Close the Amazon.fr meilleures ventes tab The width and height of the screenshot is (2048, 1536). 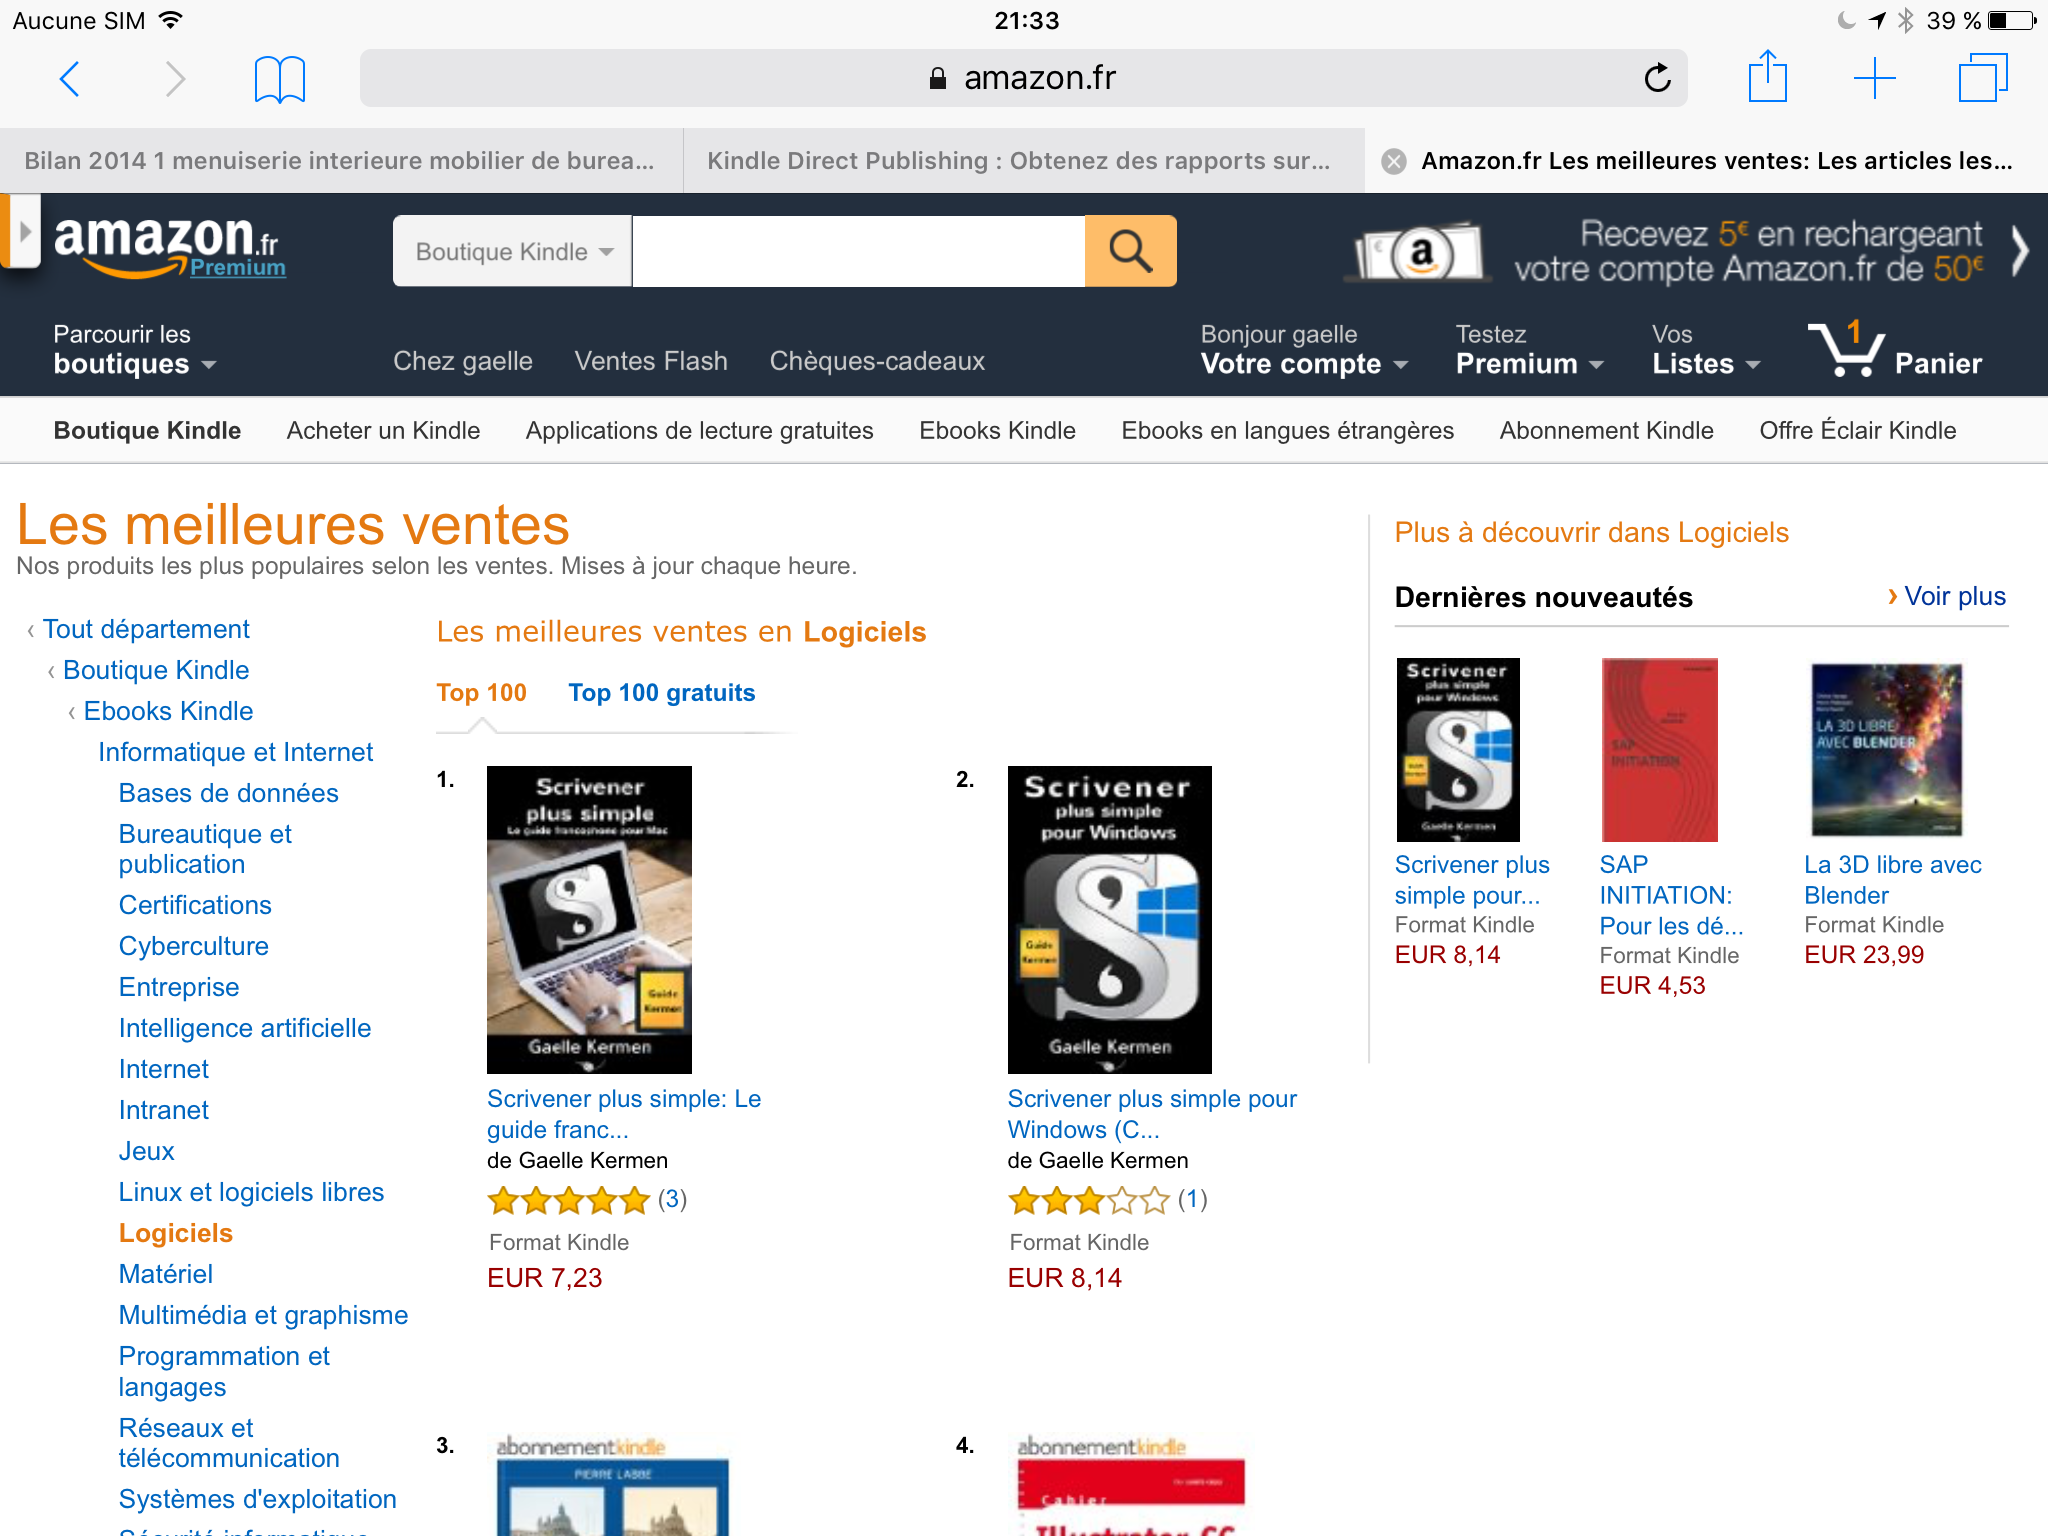(1393, 161)
